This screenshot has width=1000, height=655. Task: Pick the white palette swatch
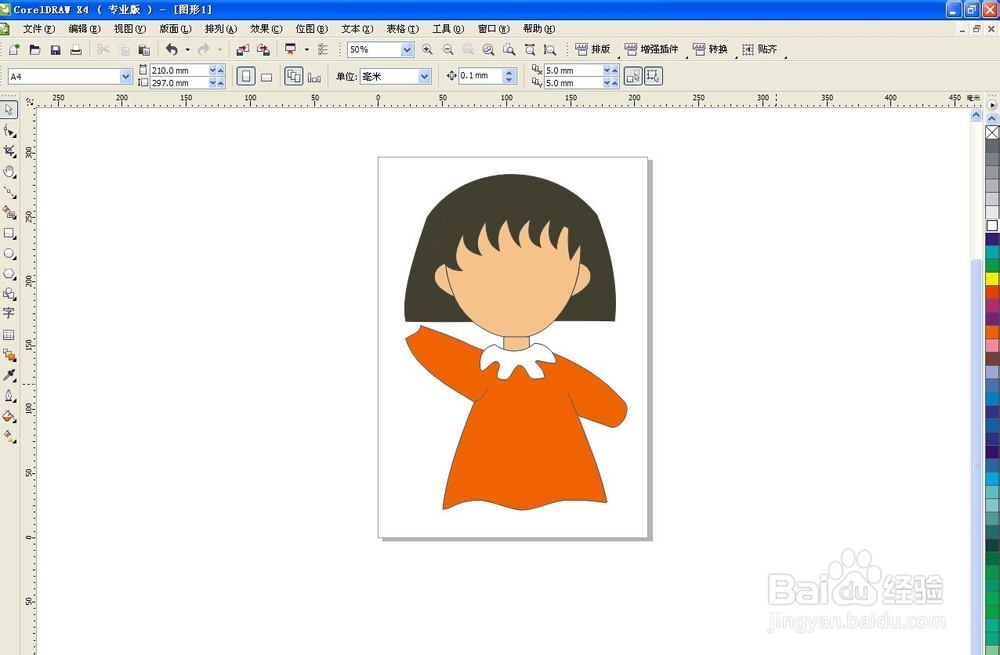point(992,225)
